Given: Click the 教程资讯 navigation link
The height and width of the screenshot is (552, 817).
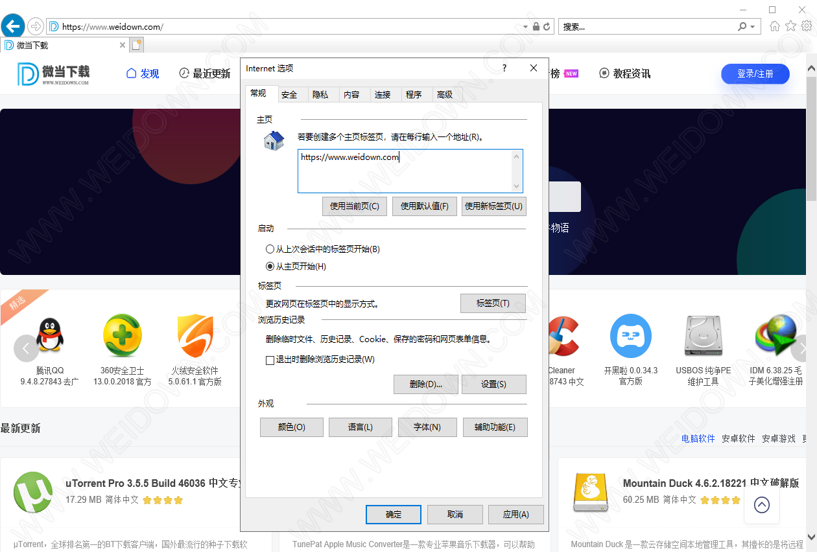Looking at the screenshot, I should (625, 73).
